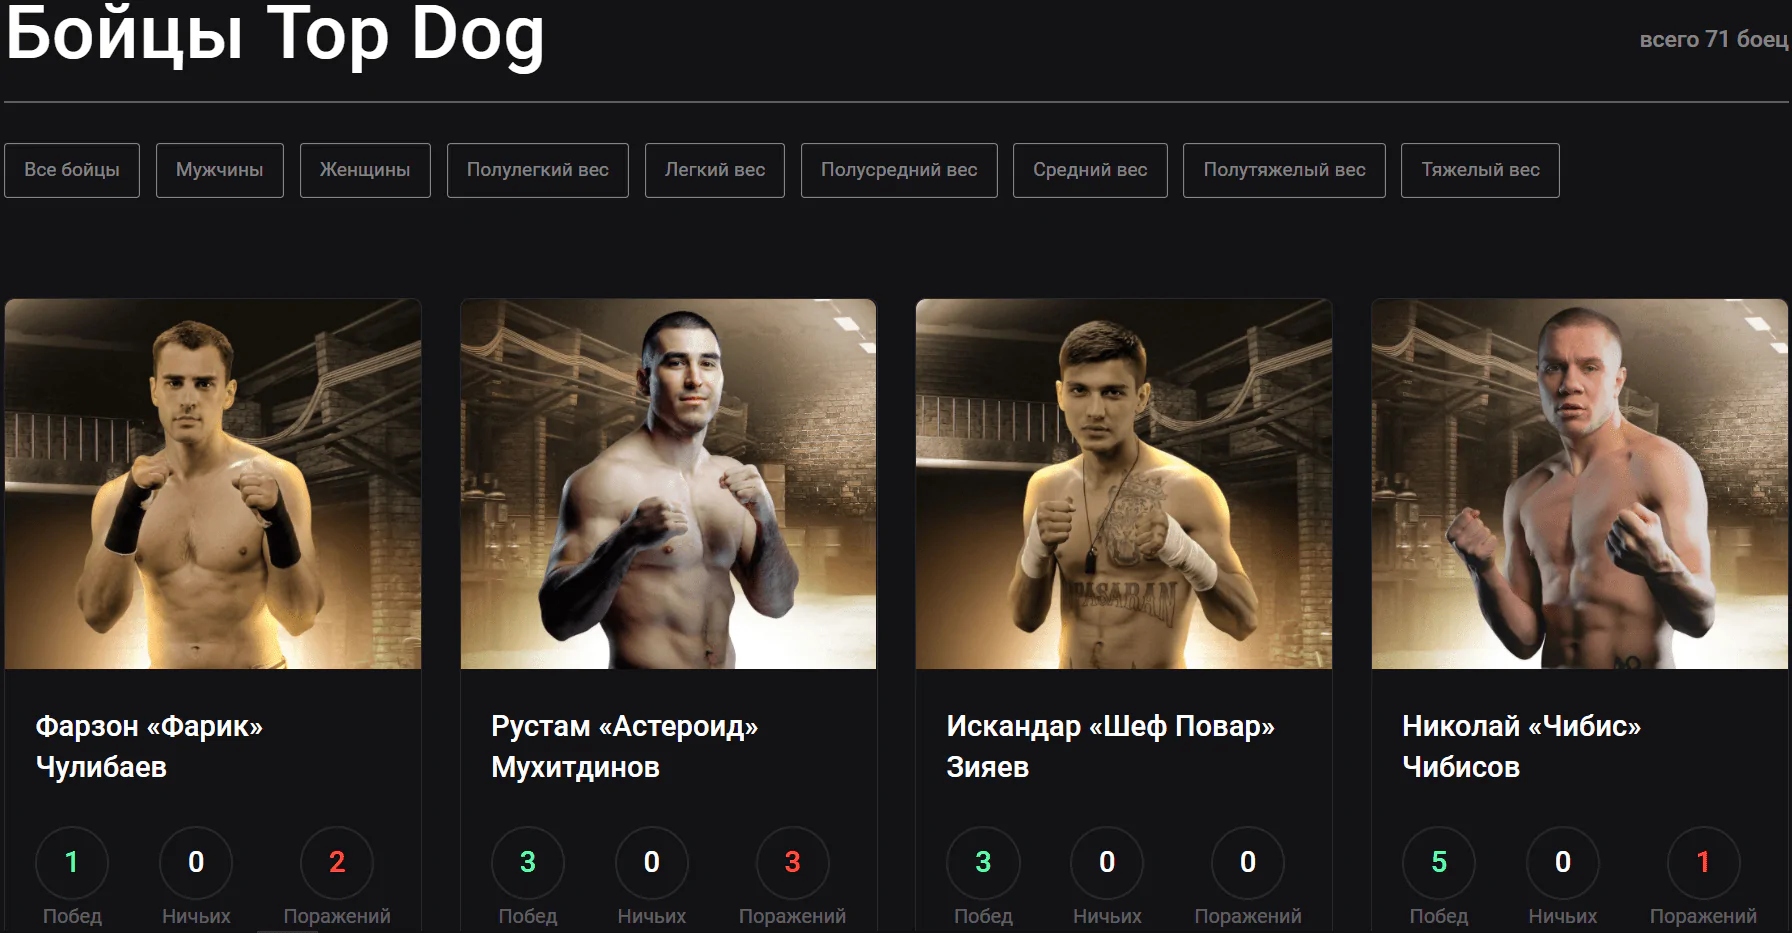
Task: Select the «Средний вес» weight category
Action: 1089,170
